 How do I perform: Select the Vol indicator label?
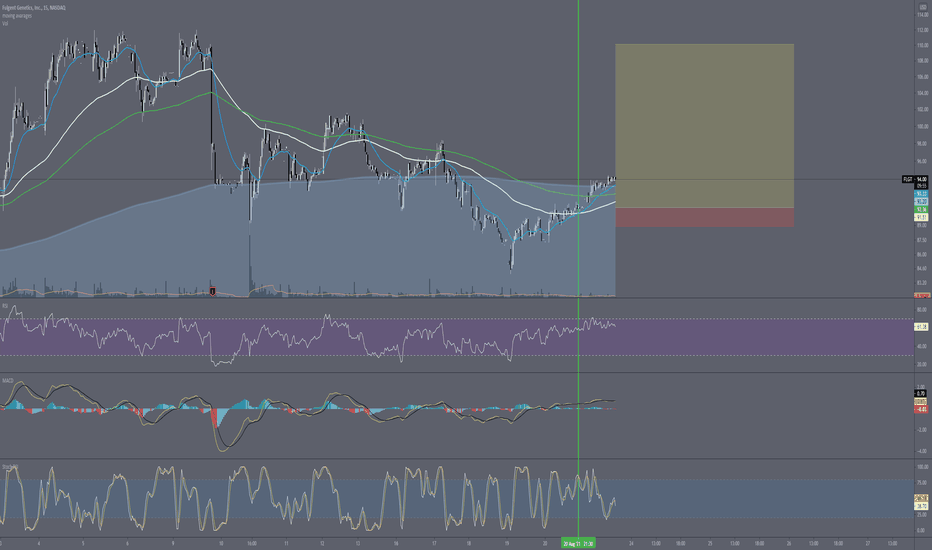(5, 23)
